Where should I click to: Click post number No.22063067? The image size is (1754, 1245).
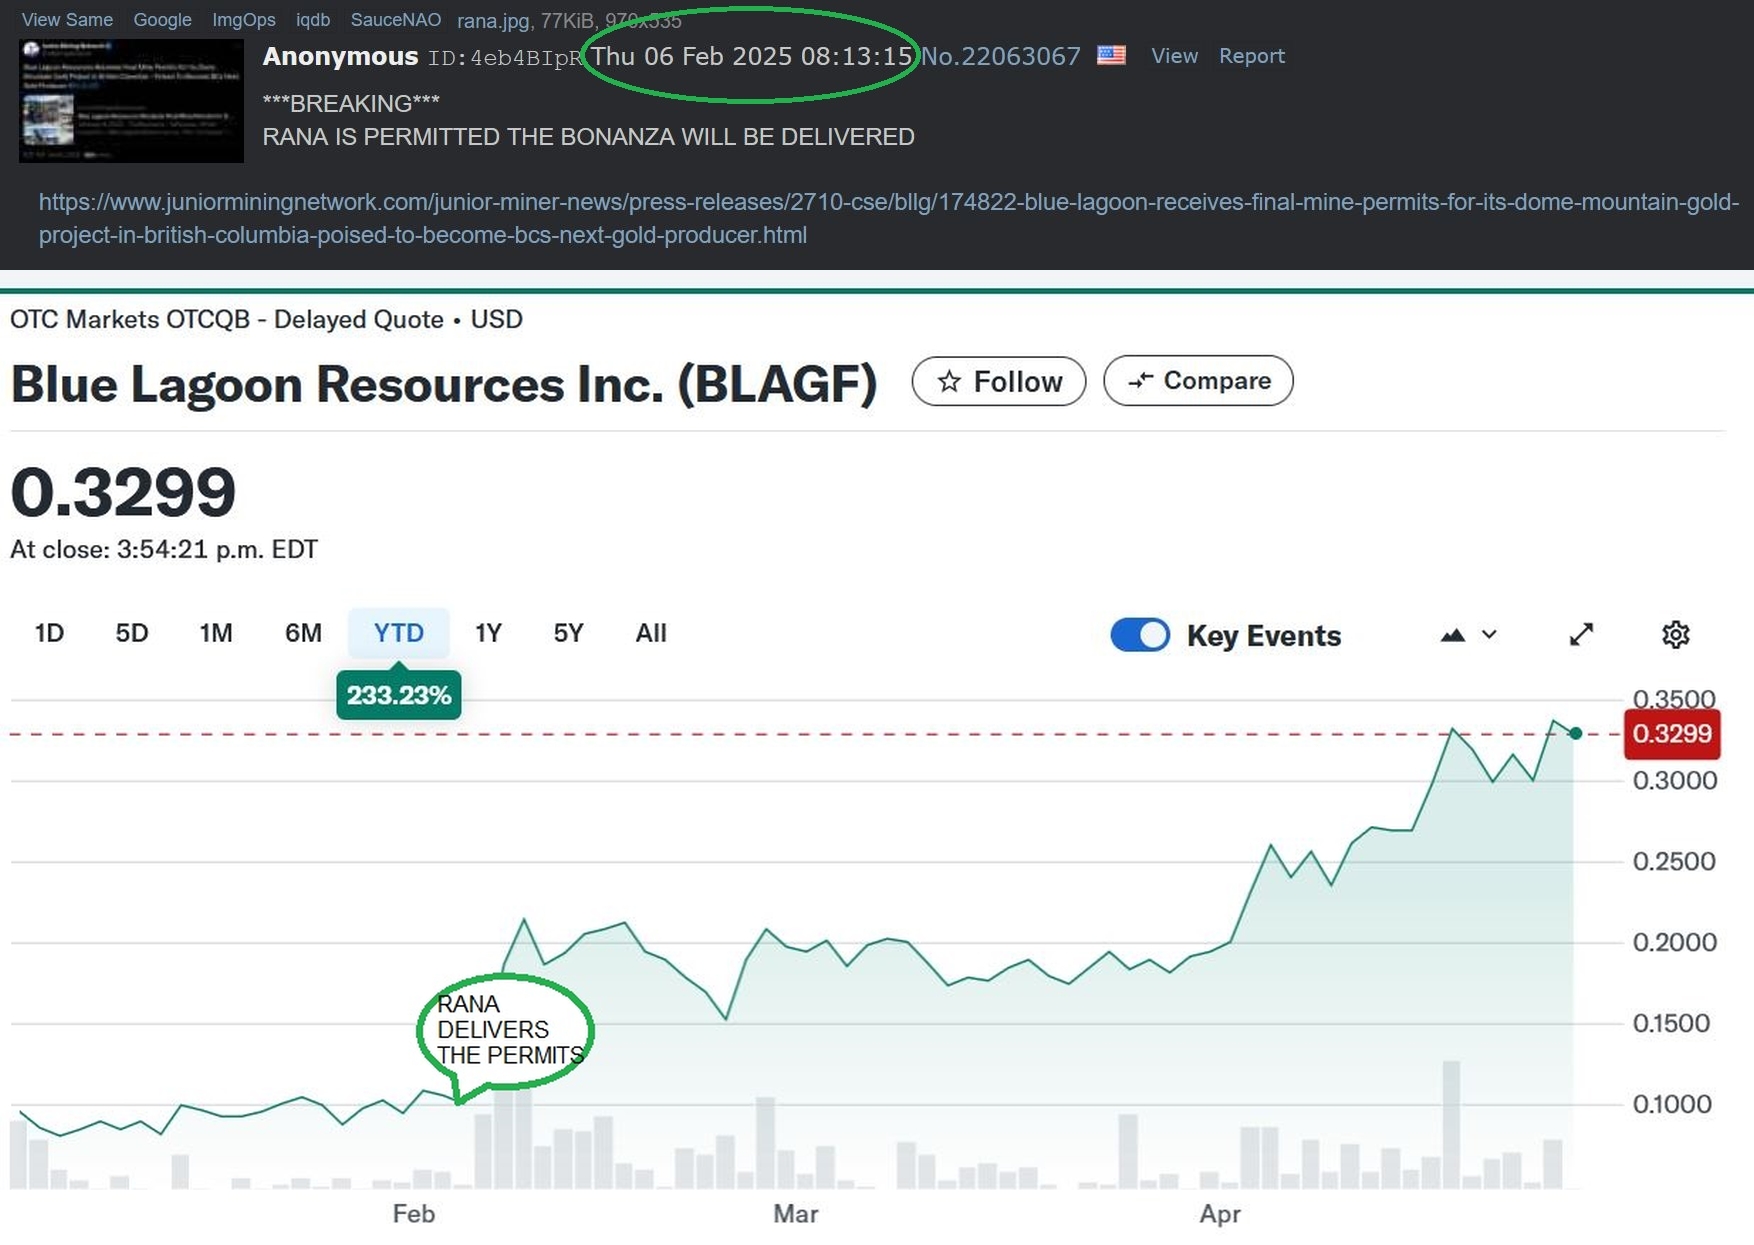pos(1001,56)
